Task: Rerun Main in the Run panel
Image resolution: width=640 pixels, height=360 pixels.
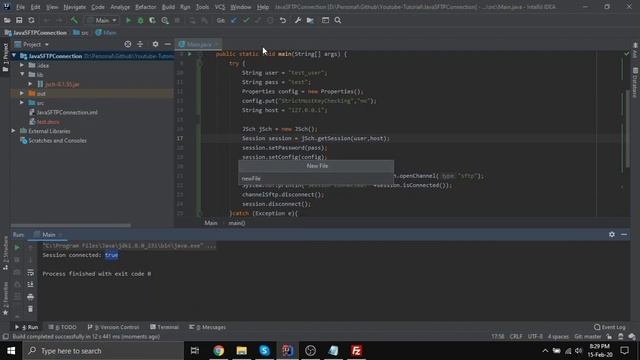Action: coord(17,247)
